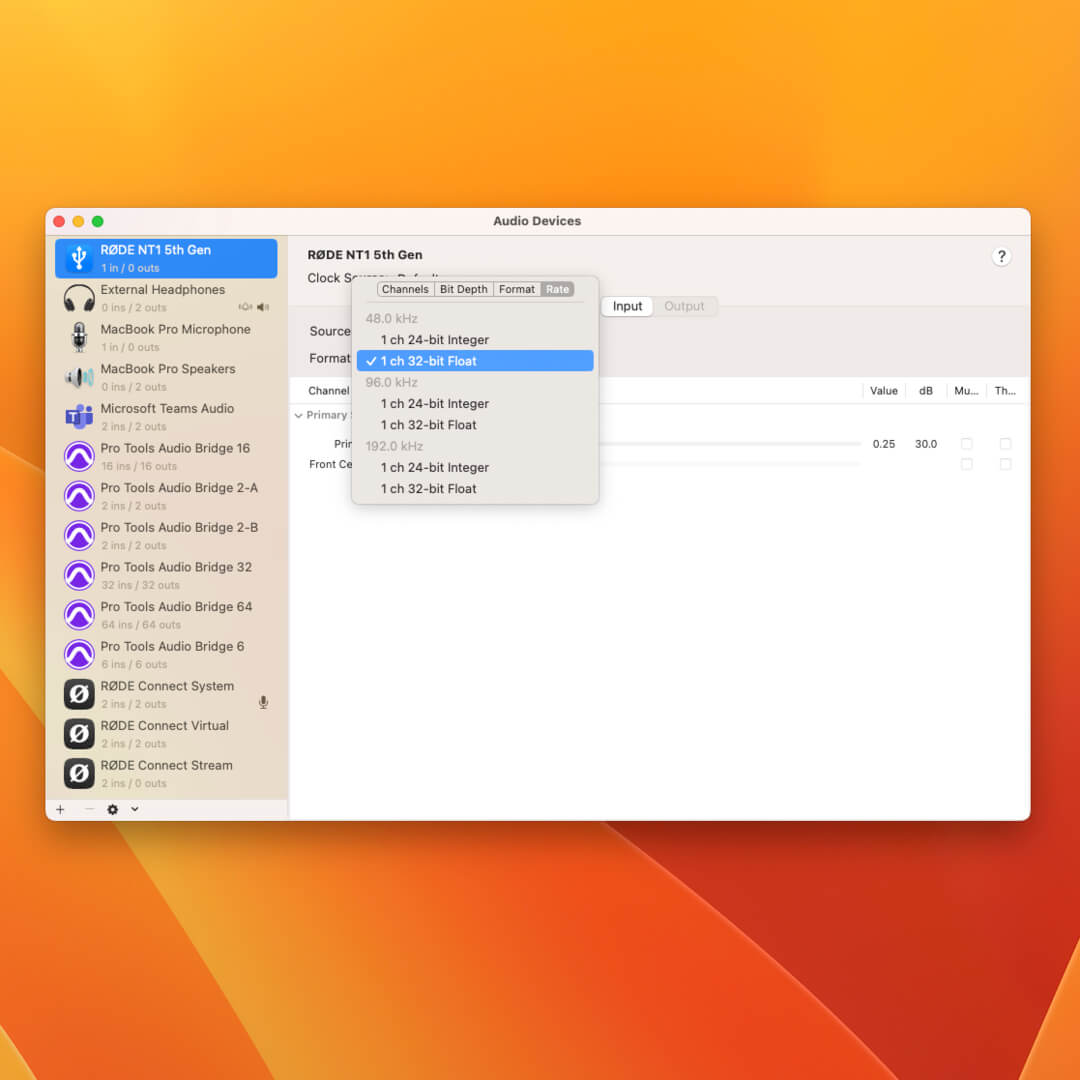Click the Channels sort button in the popup
Image resolution: width=1080 pixels, height=1080 pixels.
[x=405, y=289]
